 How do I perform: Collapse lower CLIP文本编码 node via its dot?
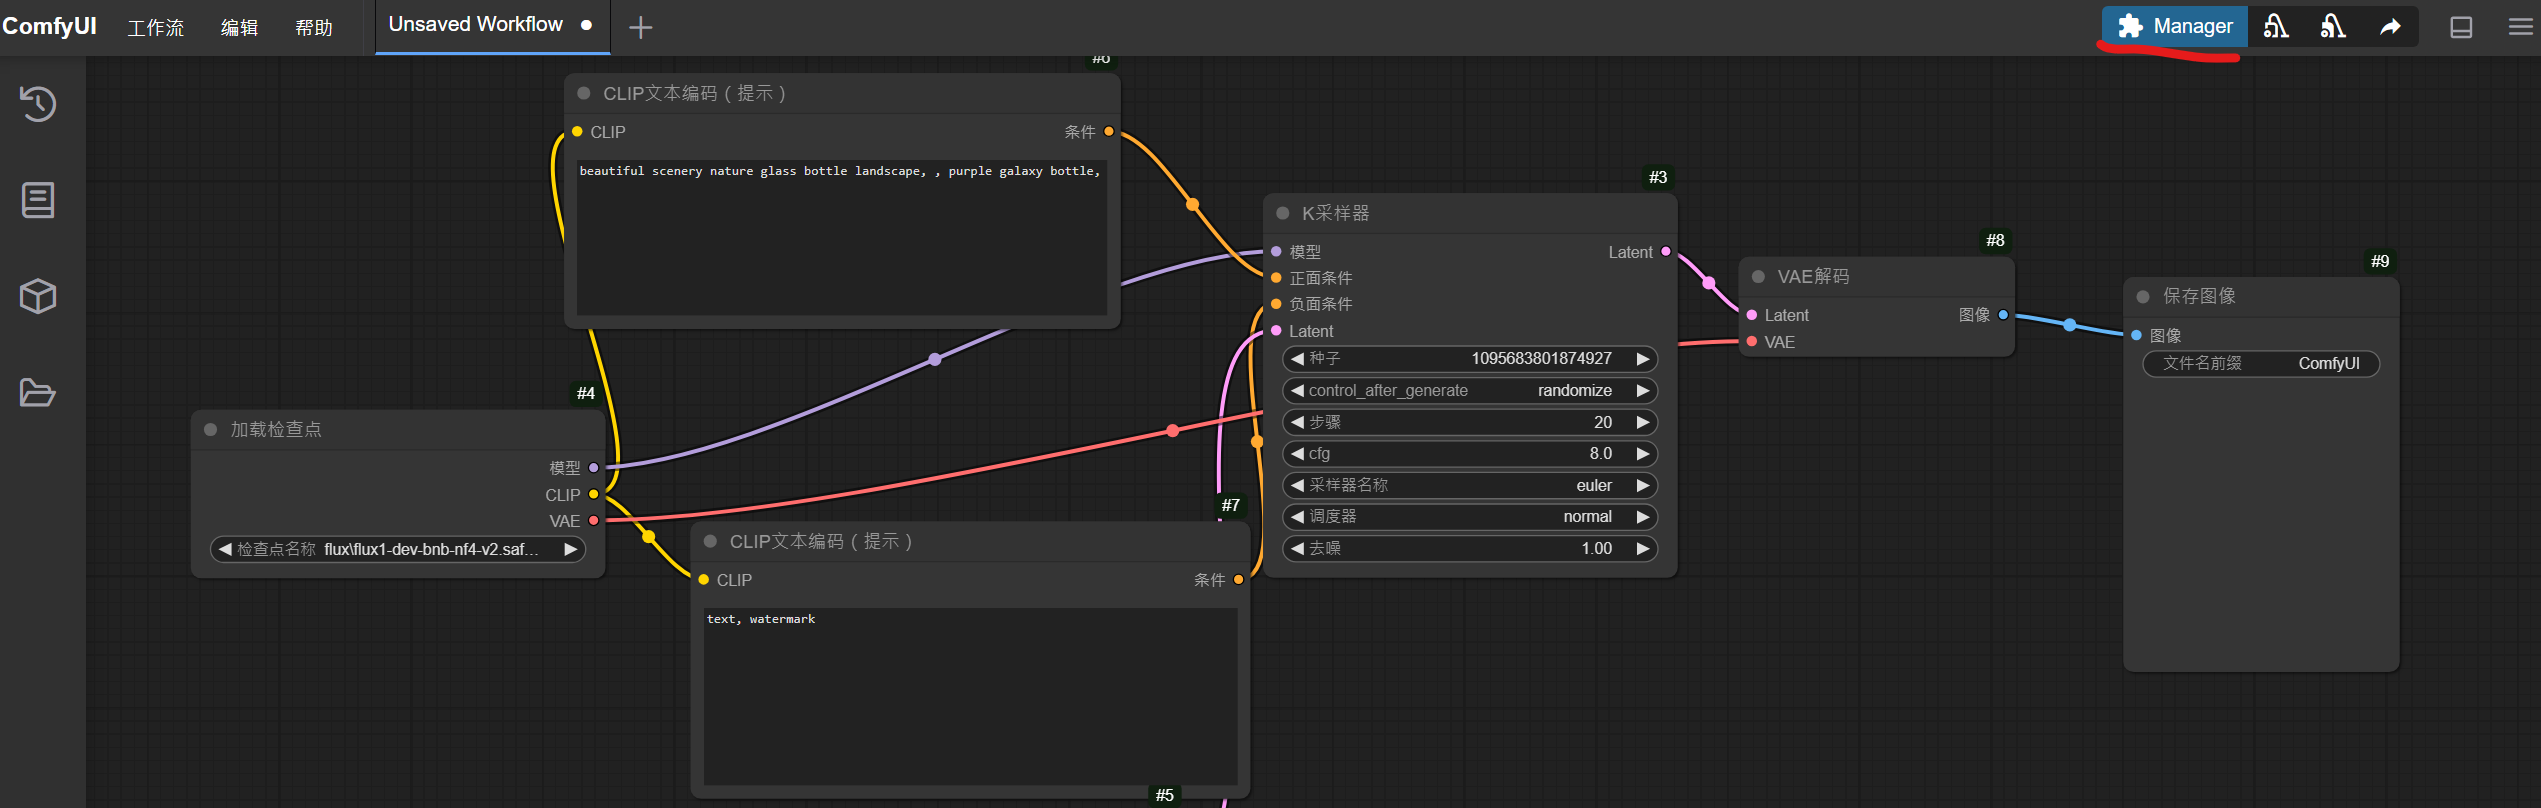(711, 541)
